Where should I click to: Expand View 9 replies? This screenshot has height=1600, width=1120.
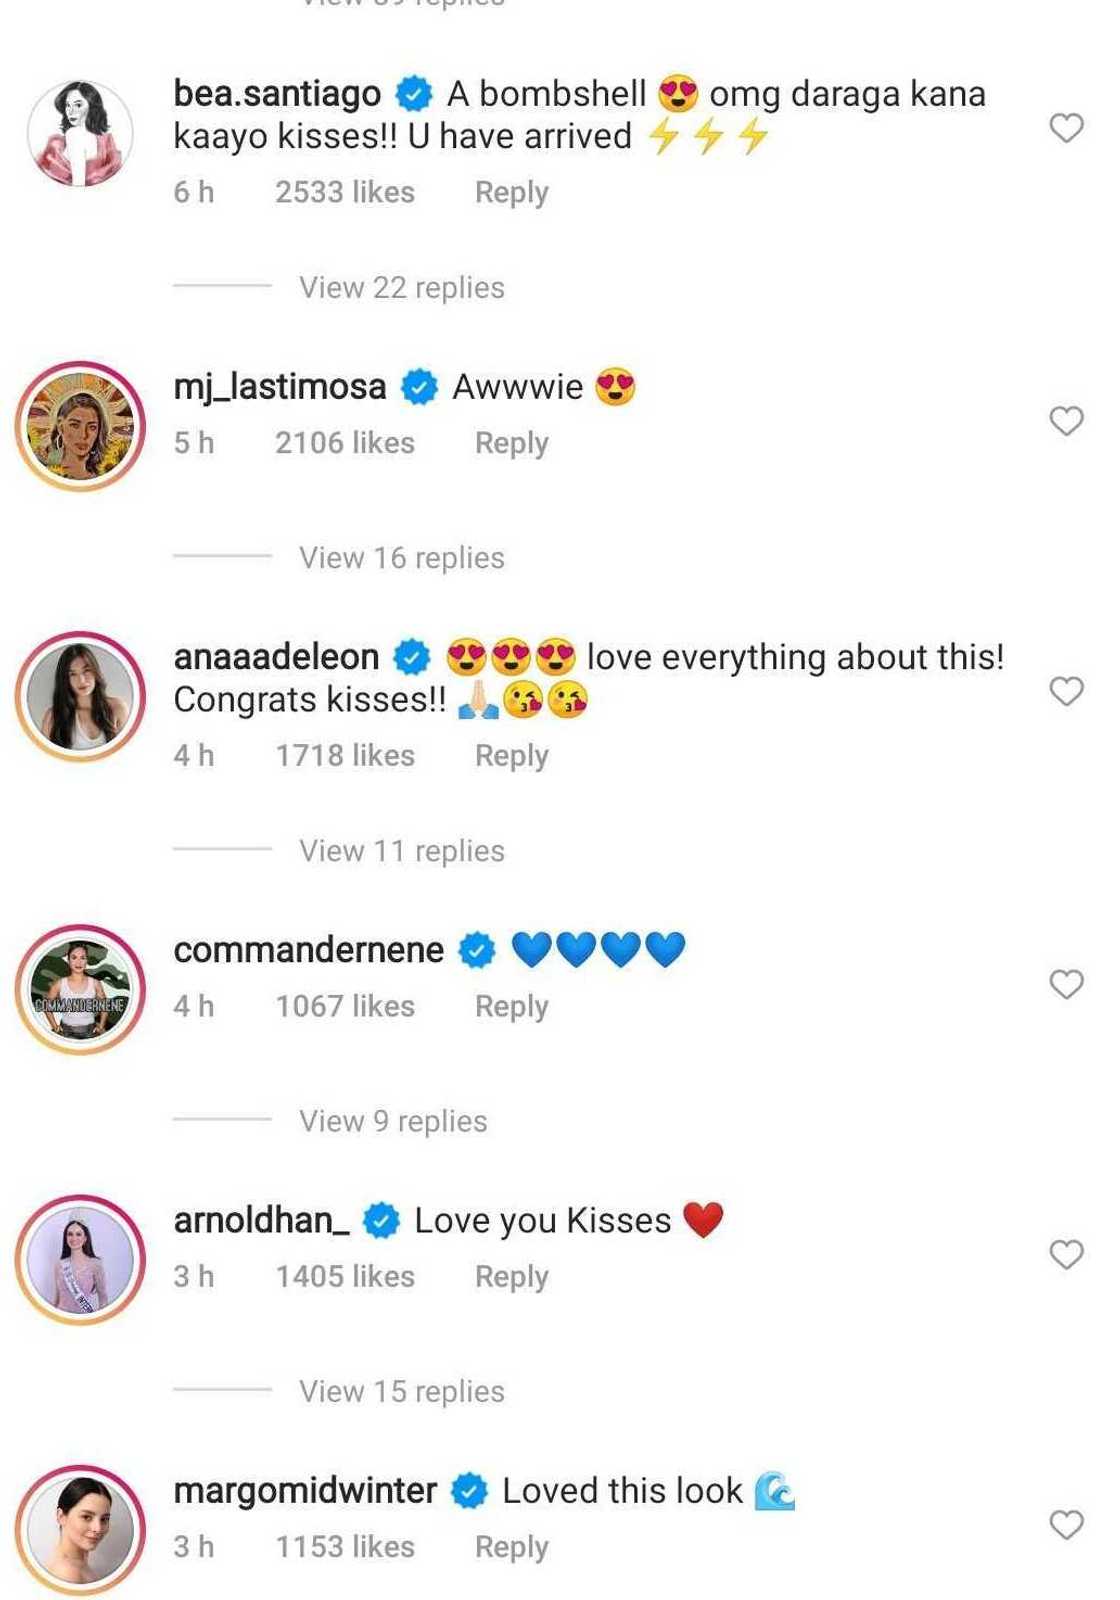(393, 1121)
